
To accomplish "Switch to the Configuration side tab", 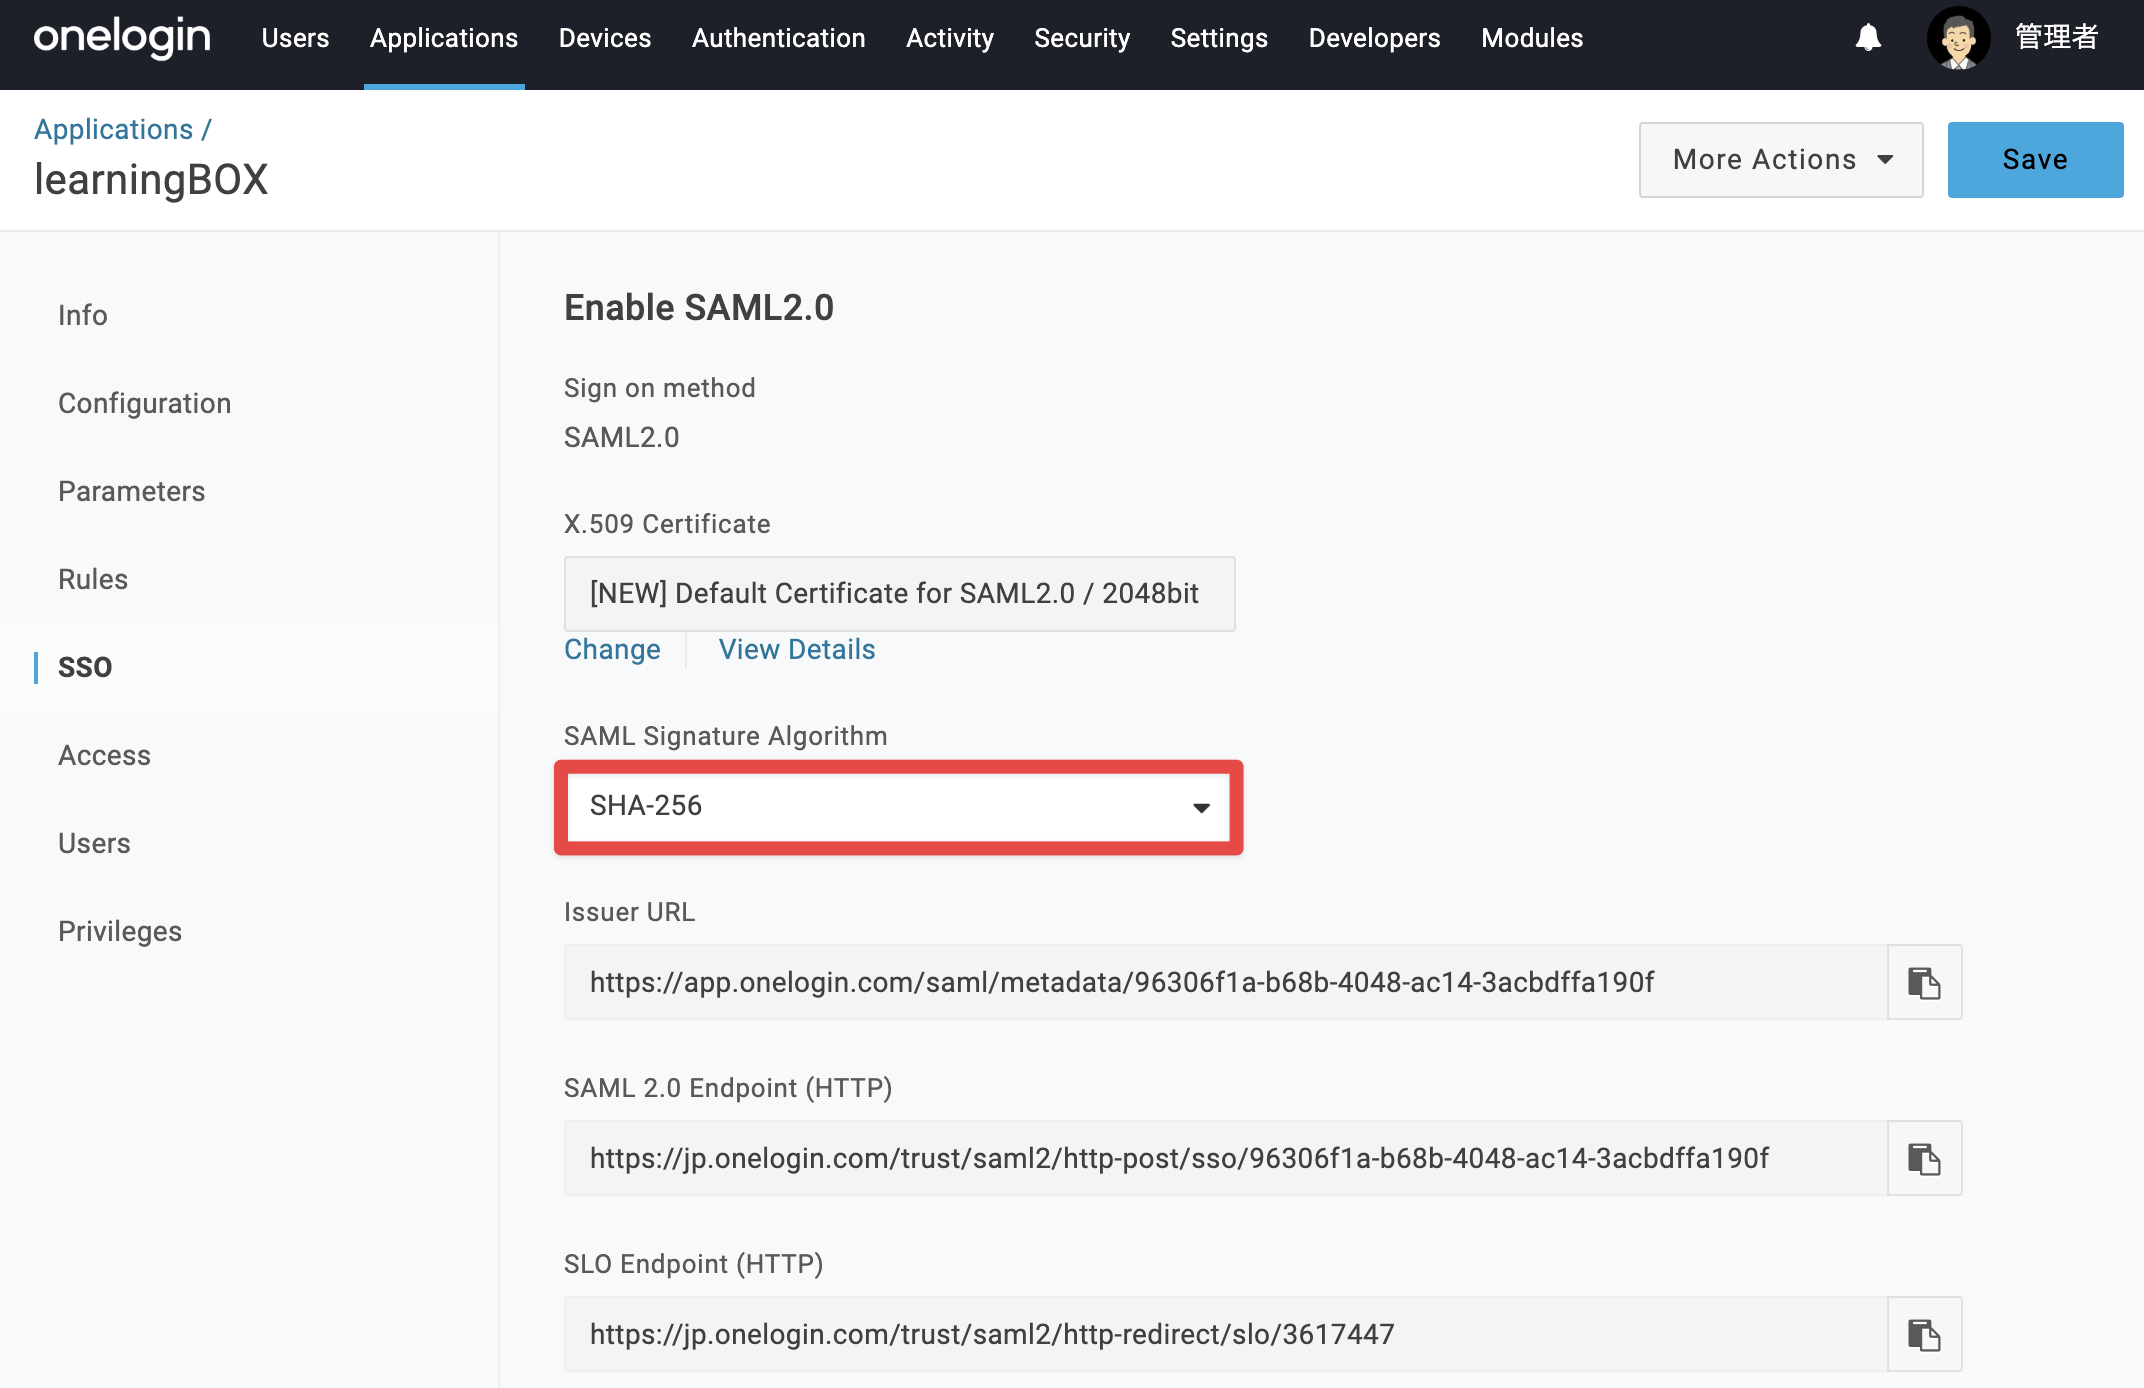I will click(145, 403).
